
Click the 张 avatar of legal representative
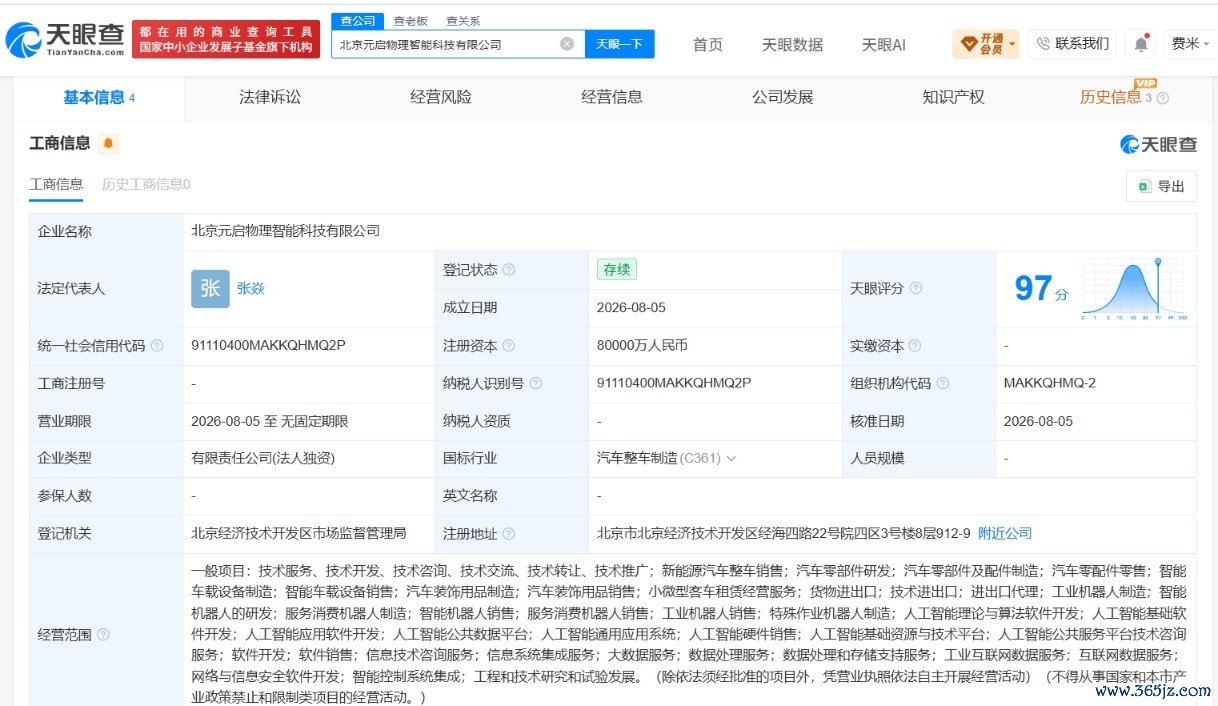coord(210,288)
